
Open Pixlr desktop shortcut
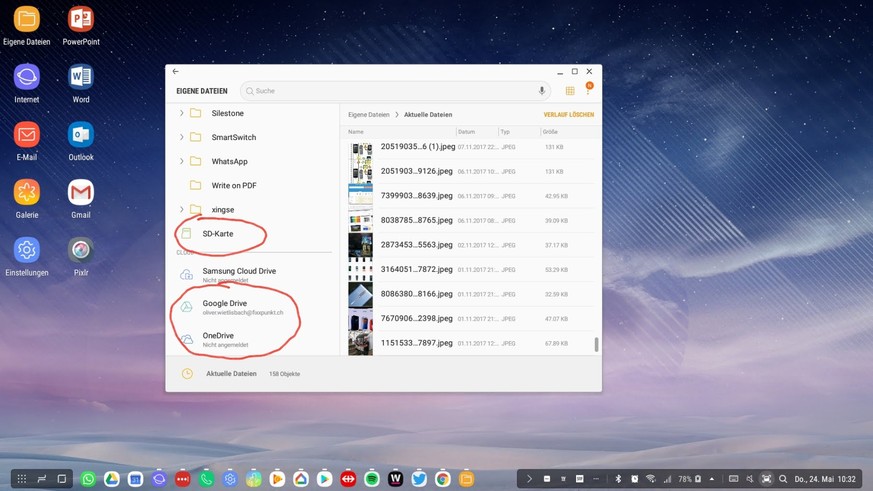[x=81, y=250]
